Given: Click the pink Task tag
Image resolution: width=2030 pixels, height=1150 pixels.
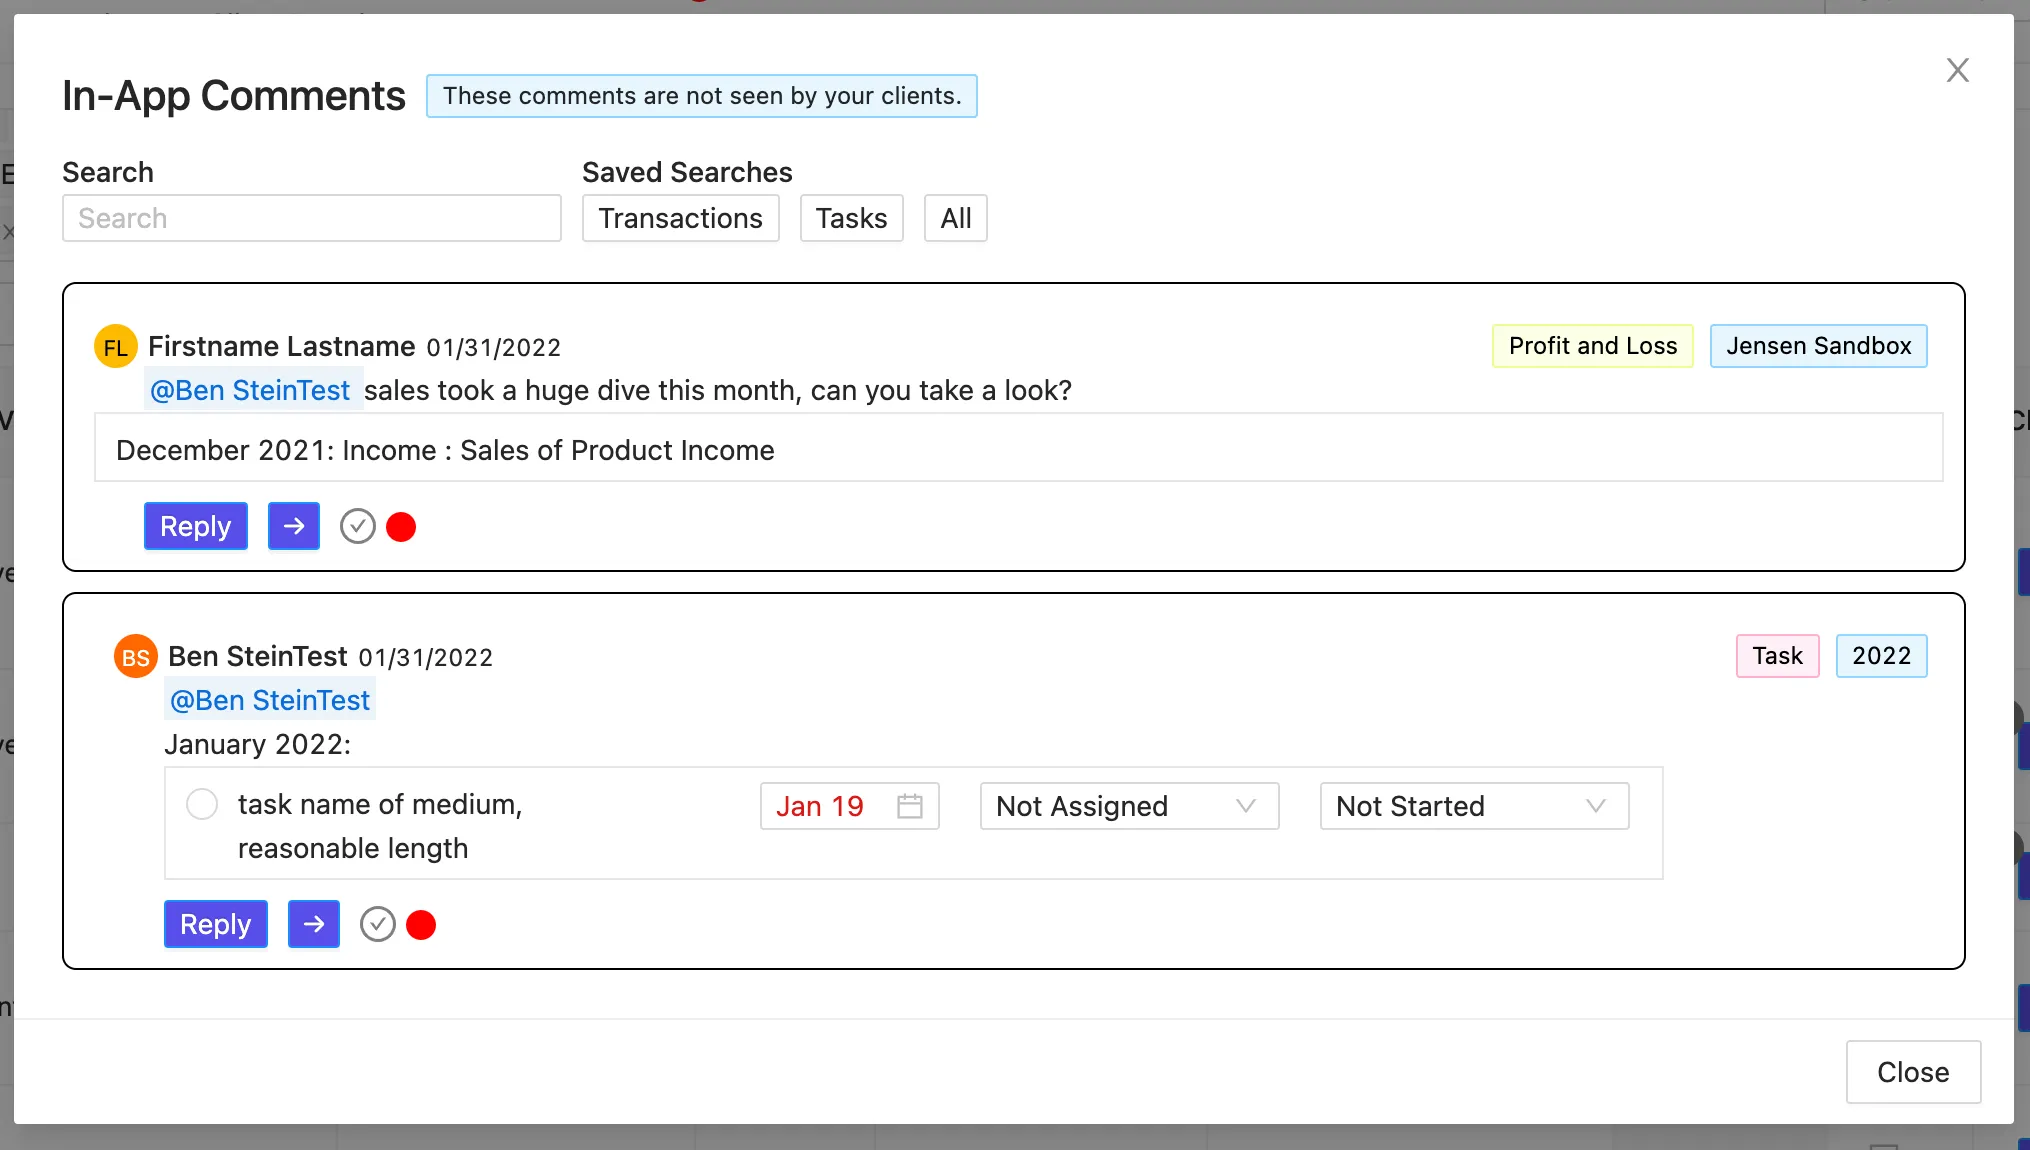Looking at the screenshot, I should coord(1777,656).
